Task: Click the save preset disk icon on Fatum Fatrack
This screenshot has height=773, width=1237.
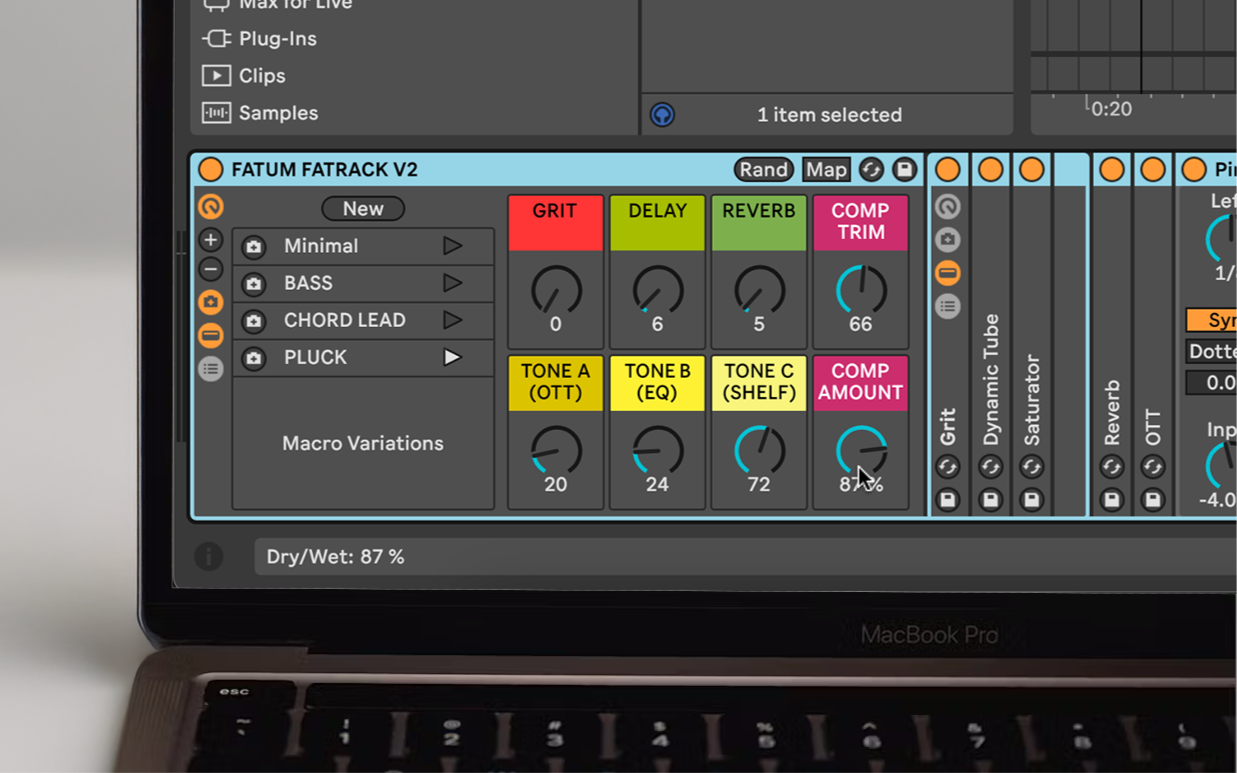Action: [904, 170]
